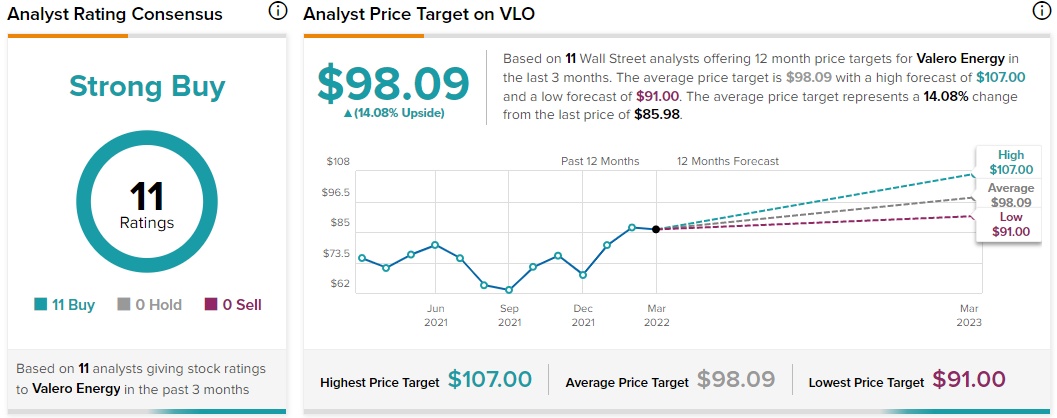This screenshot has width=1057, height=418.
Task: Click the Sep 2021 low data point
Action: (509, 290)
